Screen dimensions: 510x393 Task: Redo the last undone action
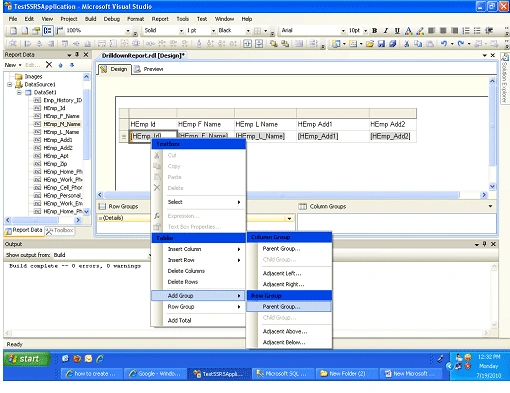pyautogui.click(x=461, y=43)
